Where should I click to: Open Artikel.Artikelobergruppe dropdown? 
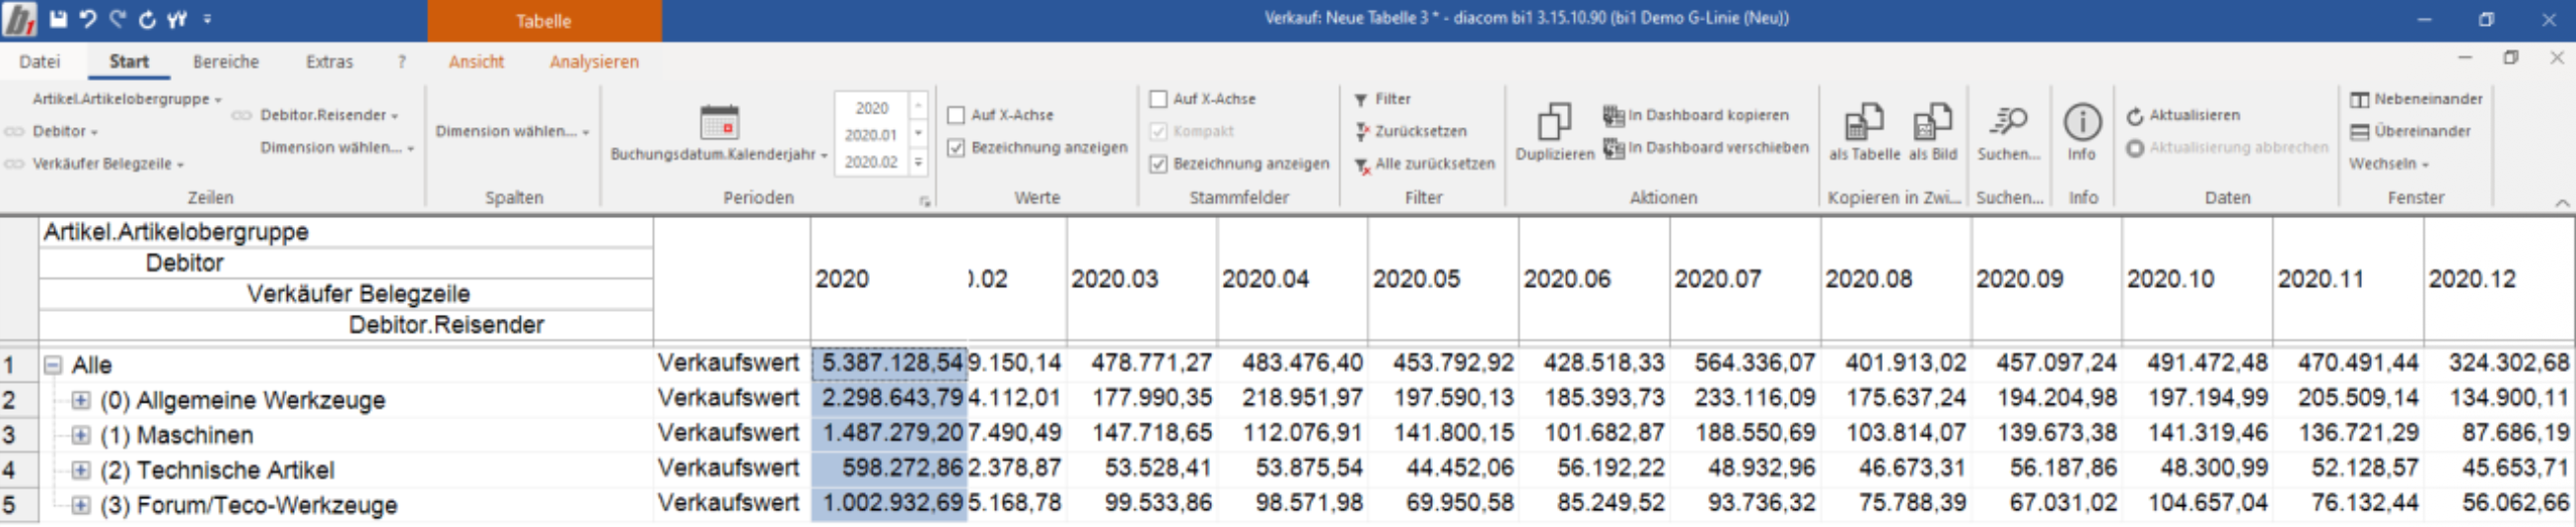pos(127,99)
